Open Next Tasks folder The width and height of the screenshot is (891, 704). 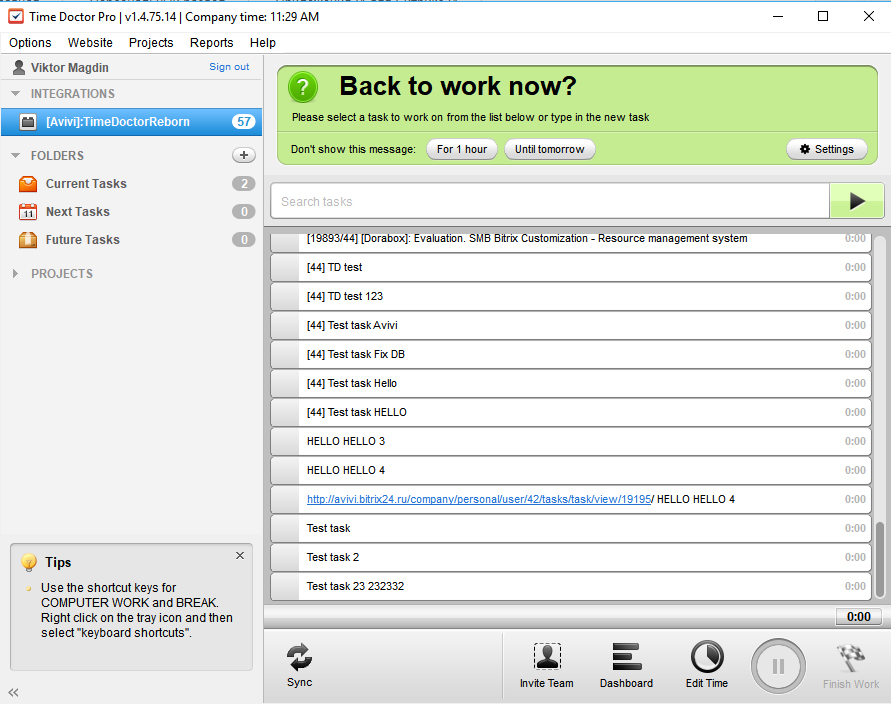[x=131, y=211]
